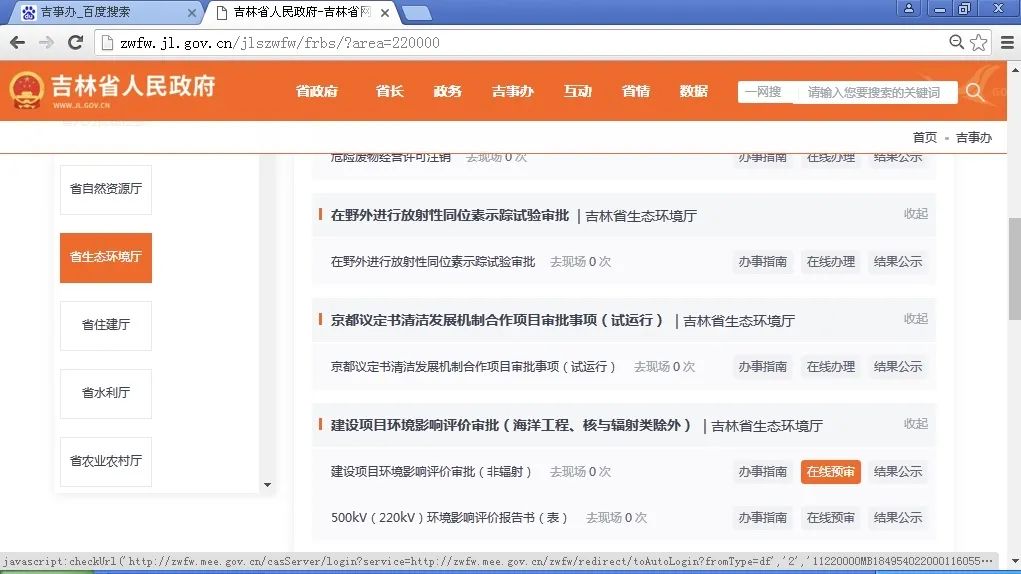Open the 吉事办 navigation menu

pyautogui.click(x=512, y=91)
